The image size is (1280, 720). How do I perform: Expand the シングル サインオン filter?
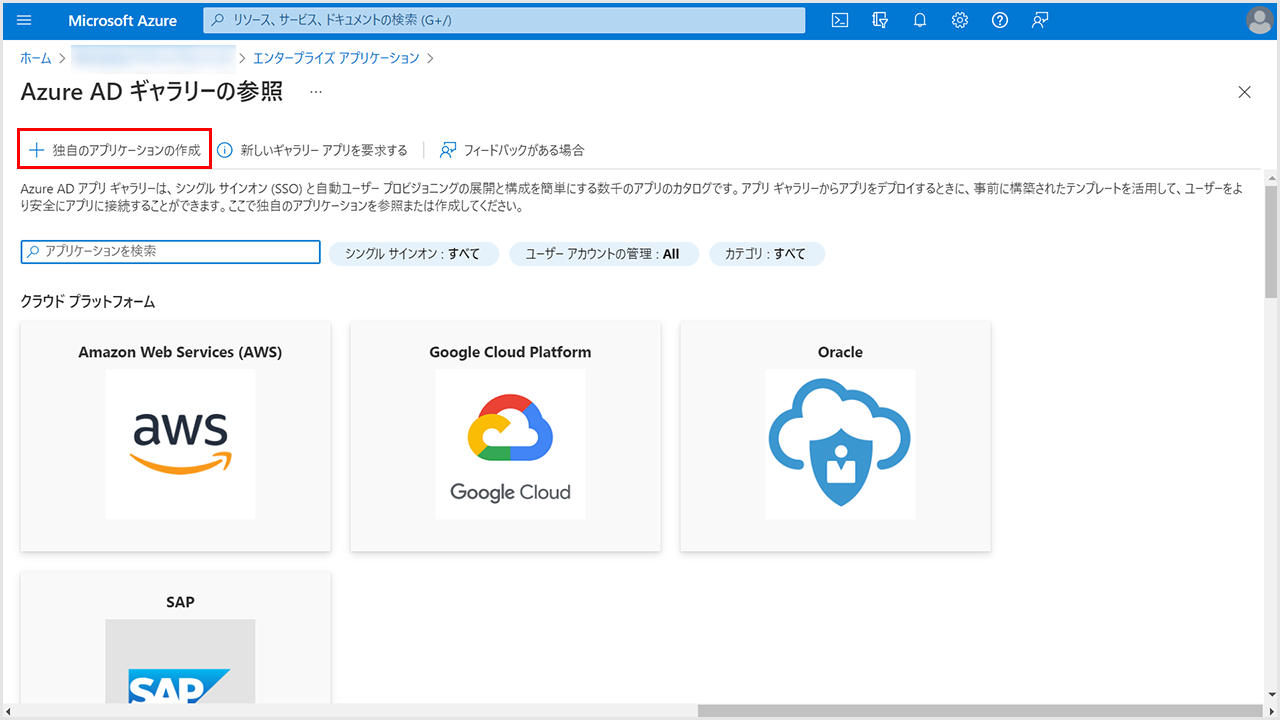pos(413,254)
